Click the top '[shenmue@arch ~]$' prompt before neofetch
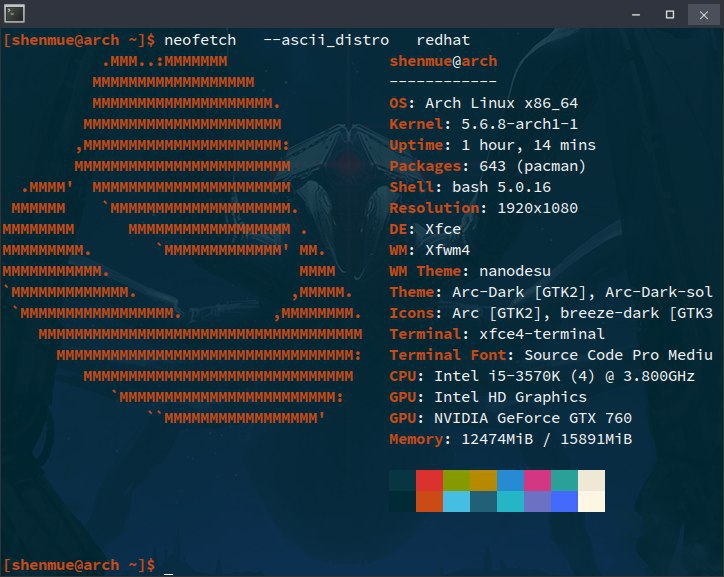This screenshot has height=577, width=724. (79, 40)
